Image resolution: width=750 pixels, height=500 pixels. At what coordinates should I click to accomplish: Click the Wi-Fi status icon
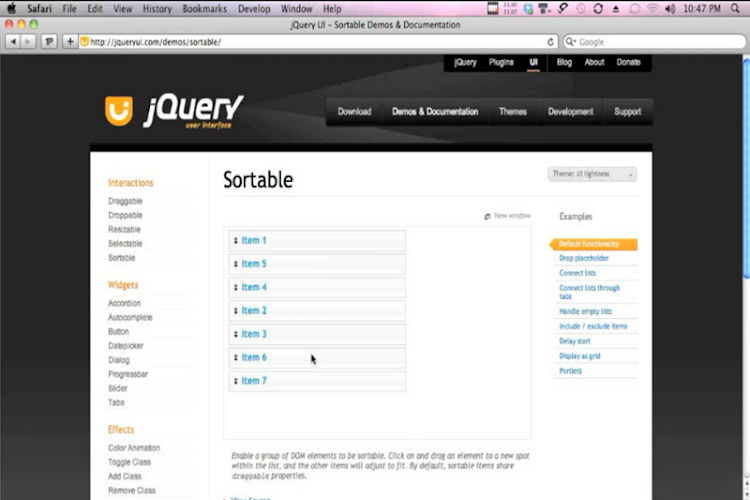click(x=652, y=9)
